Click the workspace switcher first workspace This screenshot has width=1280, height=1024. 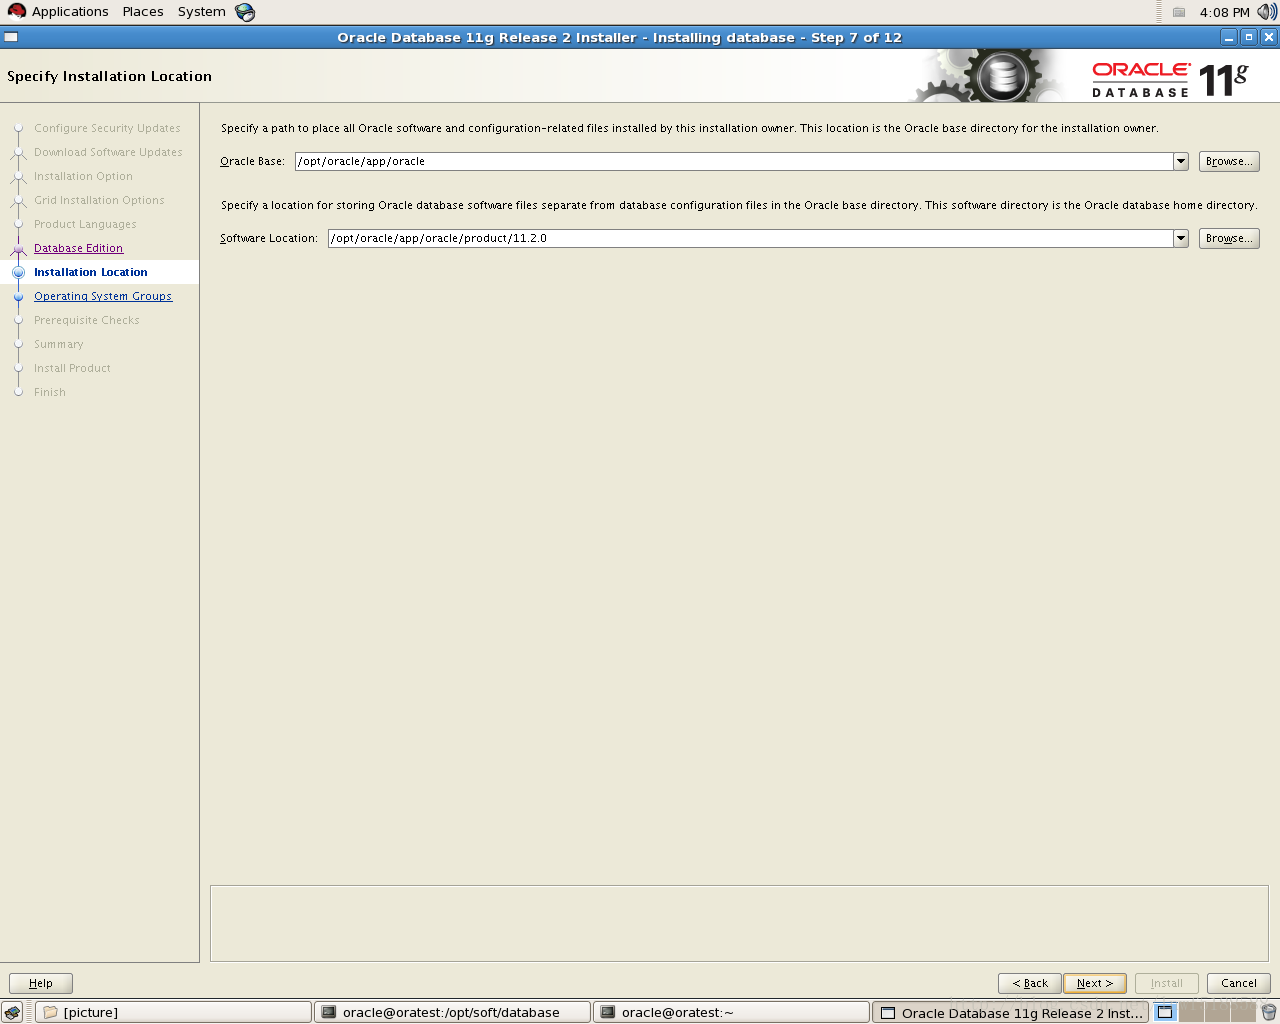pyautogui.click(x=1165, y=1012)
